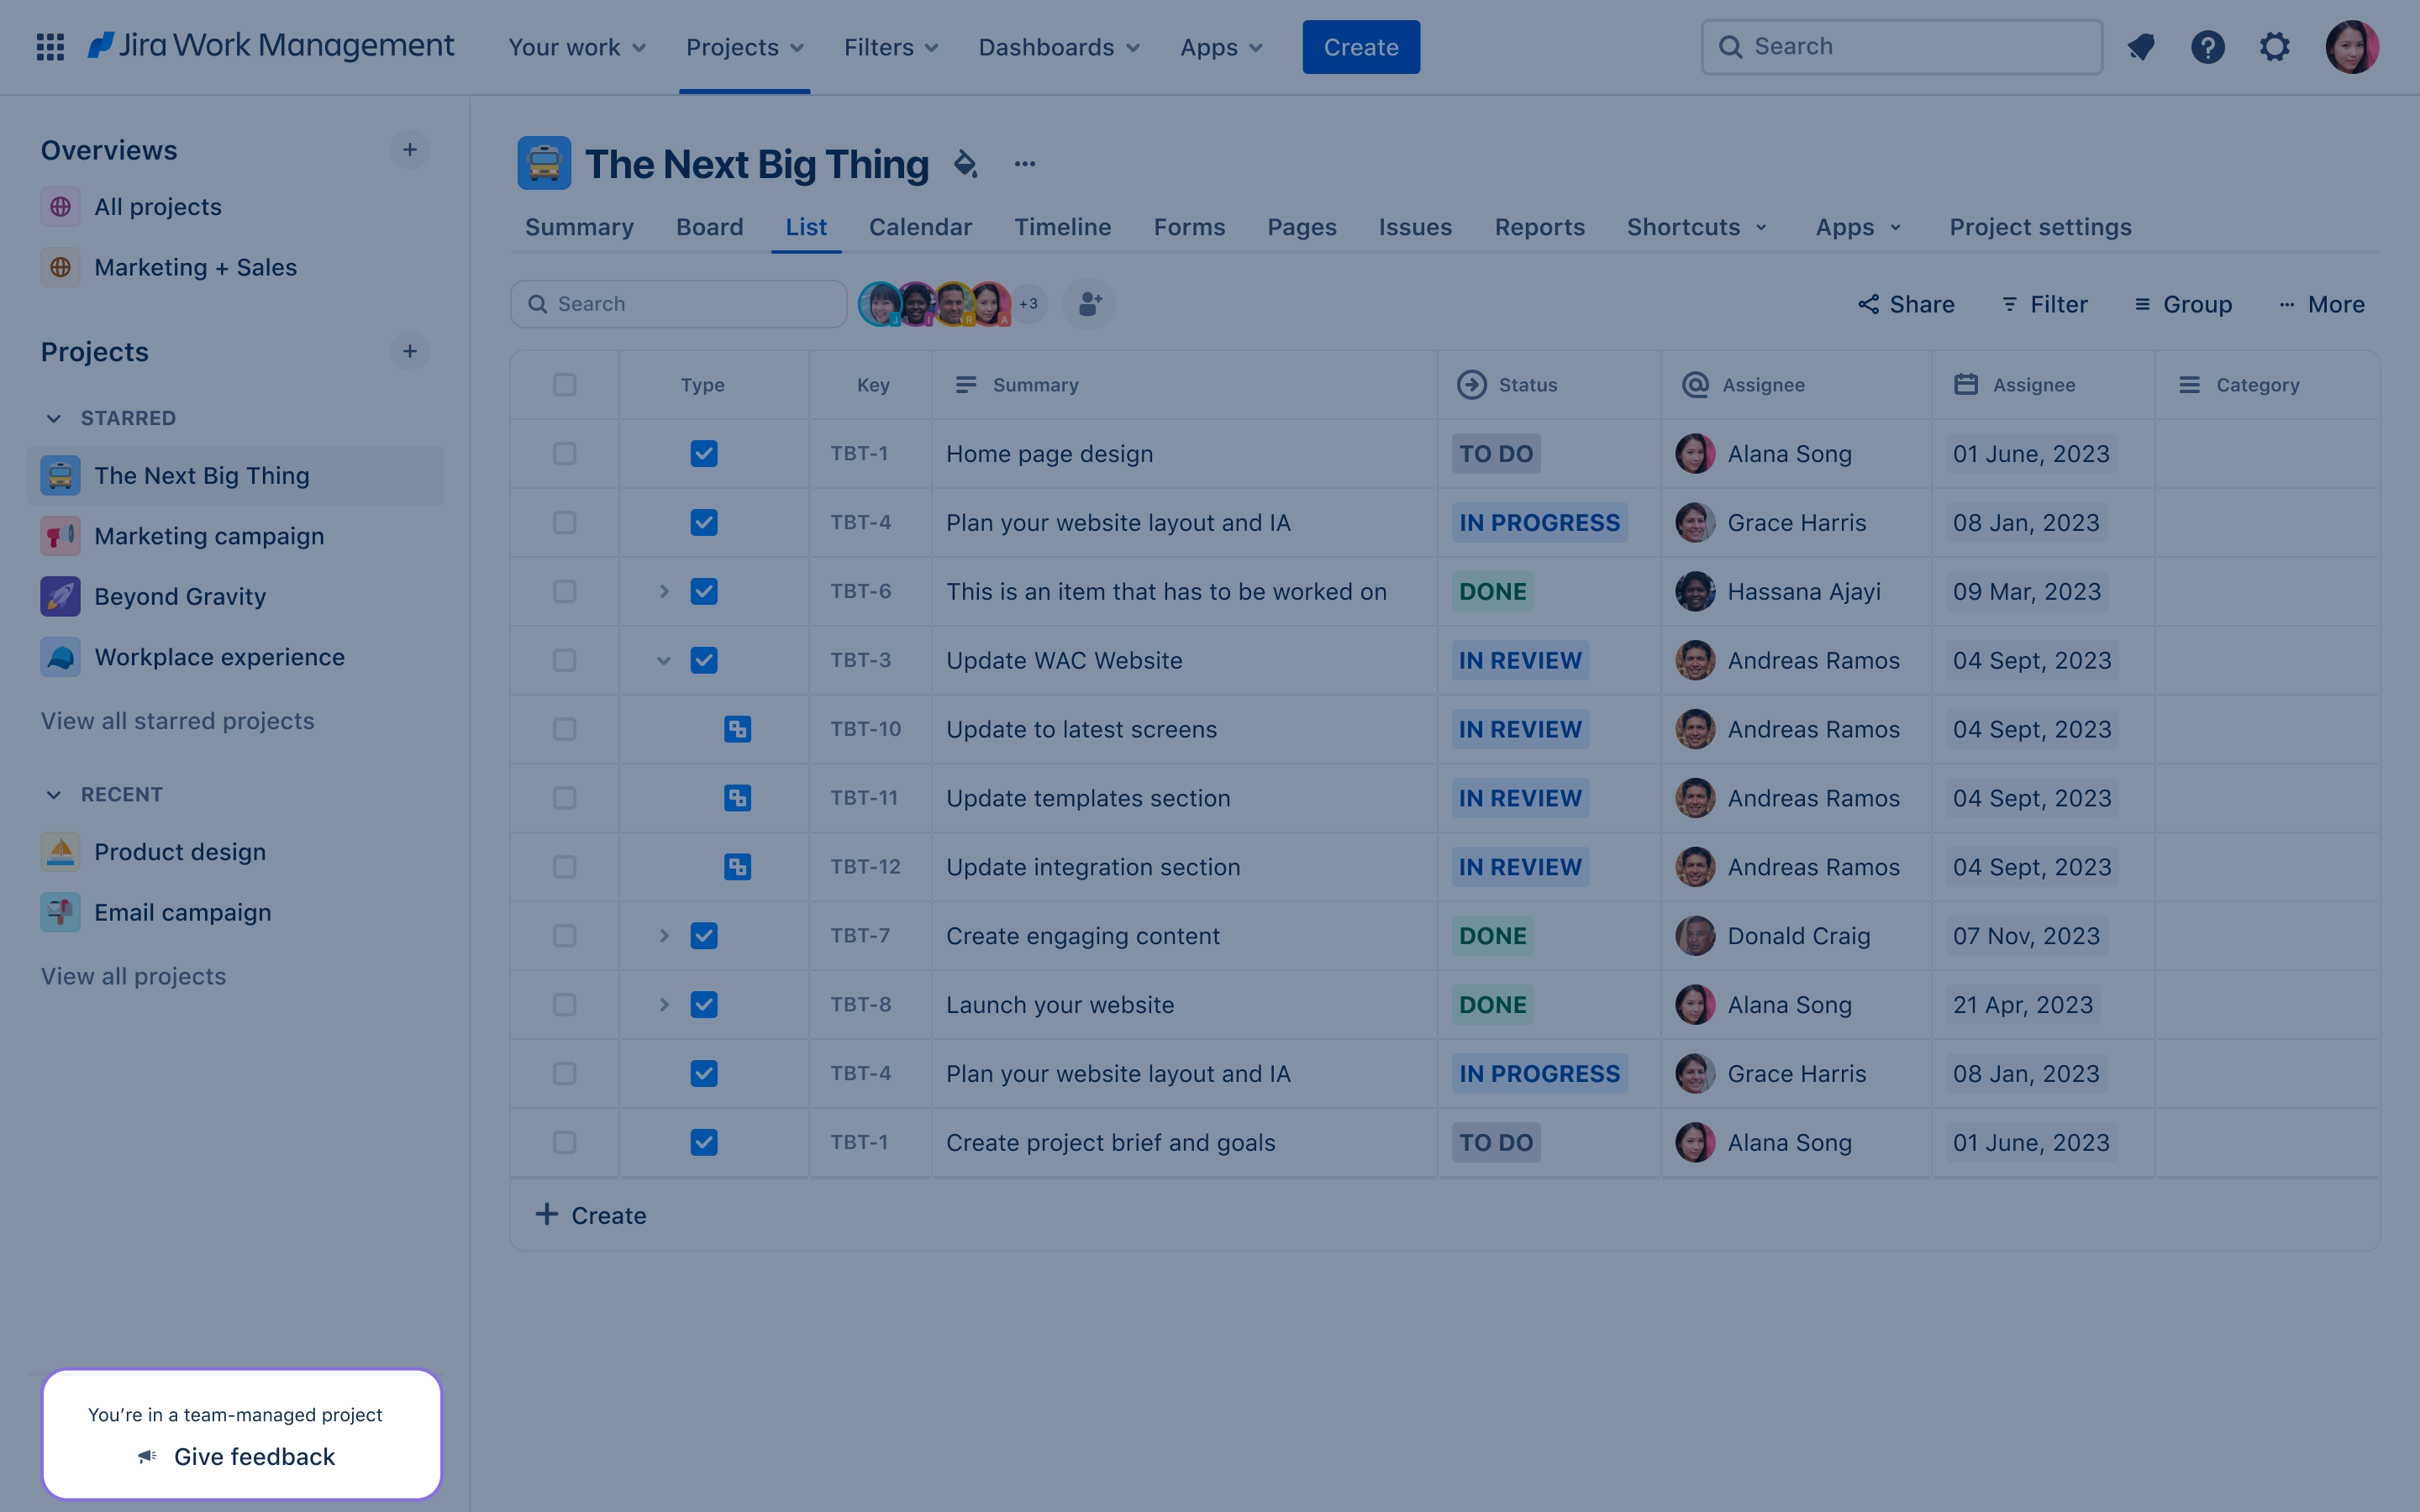Click the Timeline view tab
This screenshot has height=1512, width=2420.
pyautogui.click(x=1063, y=227)
